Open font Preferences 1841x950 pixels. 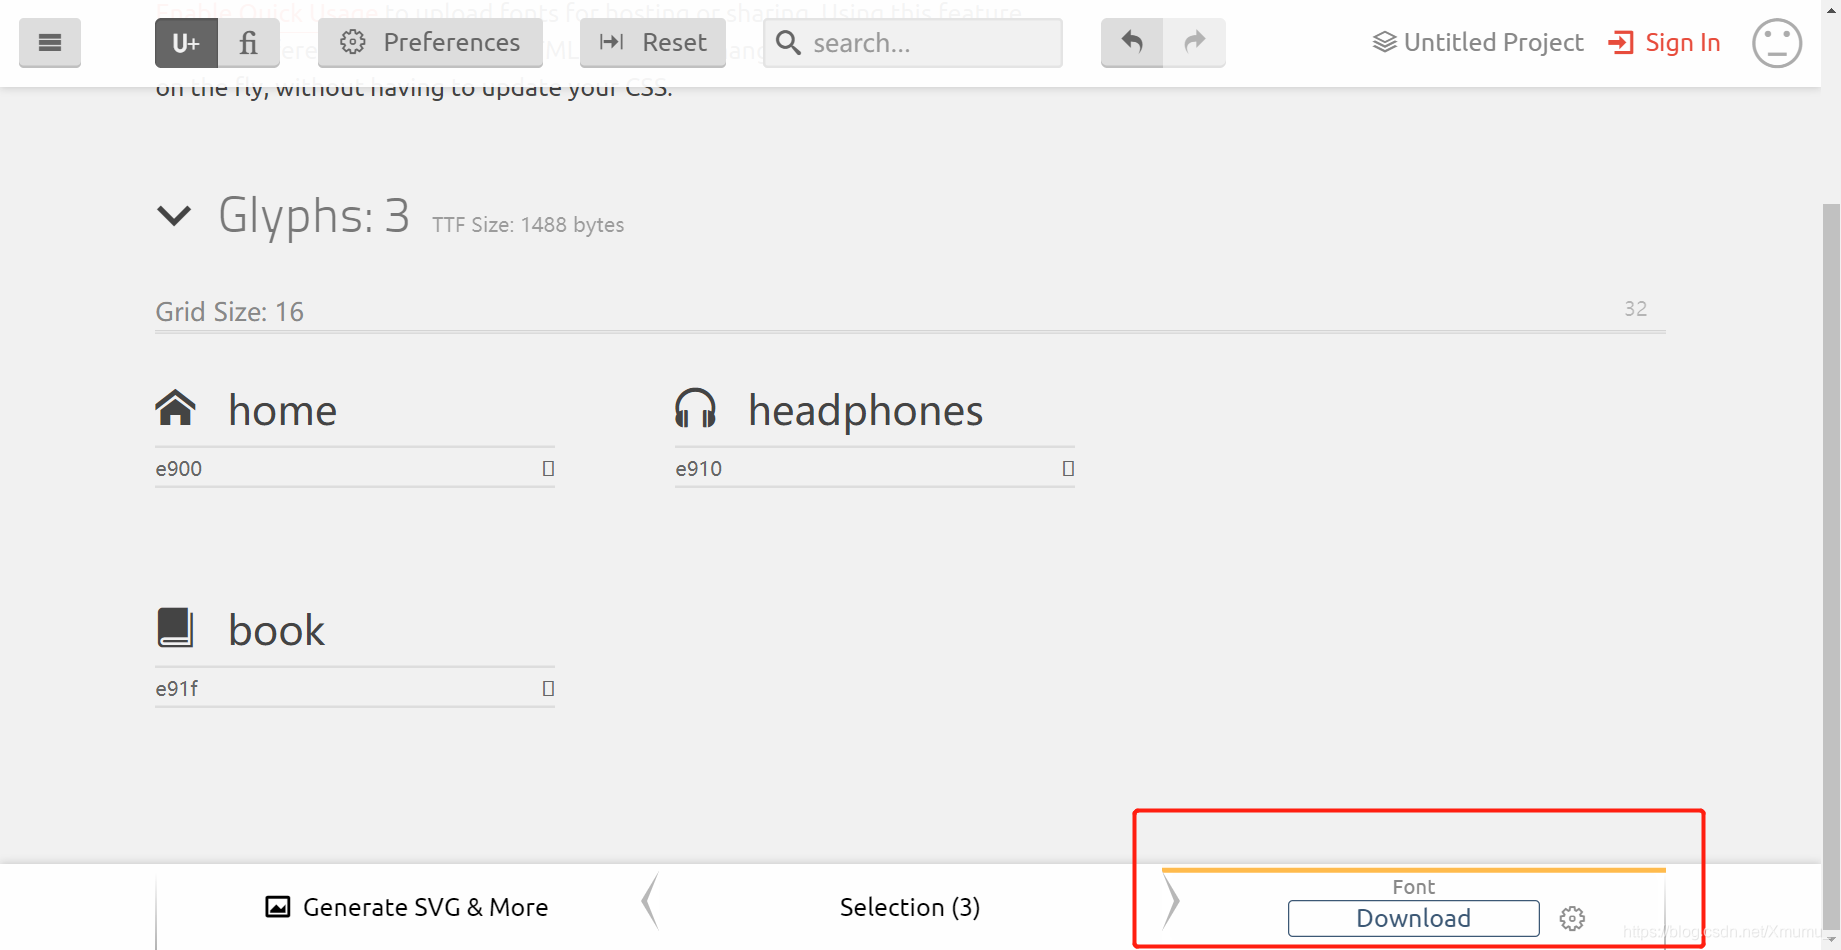430,43
